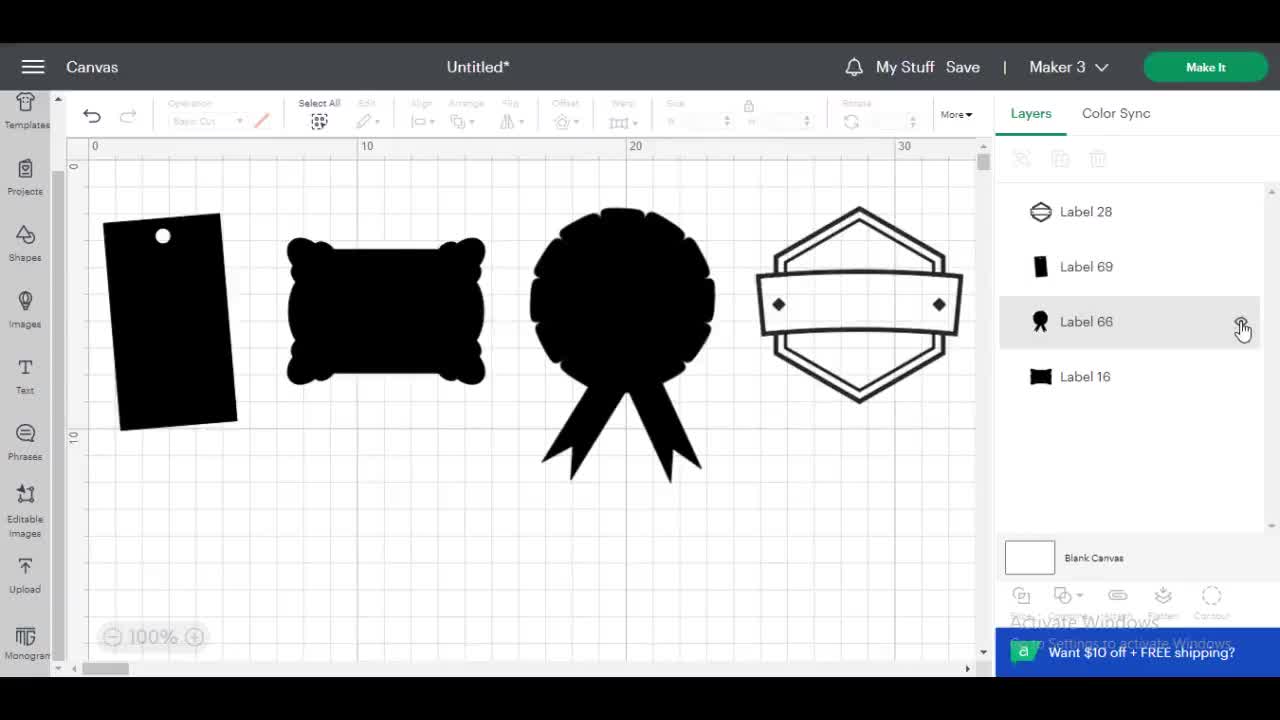The width and height of the screenshot is (1280, 720).
Task: Open the Align dropdown
Action: (422, 121)
